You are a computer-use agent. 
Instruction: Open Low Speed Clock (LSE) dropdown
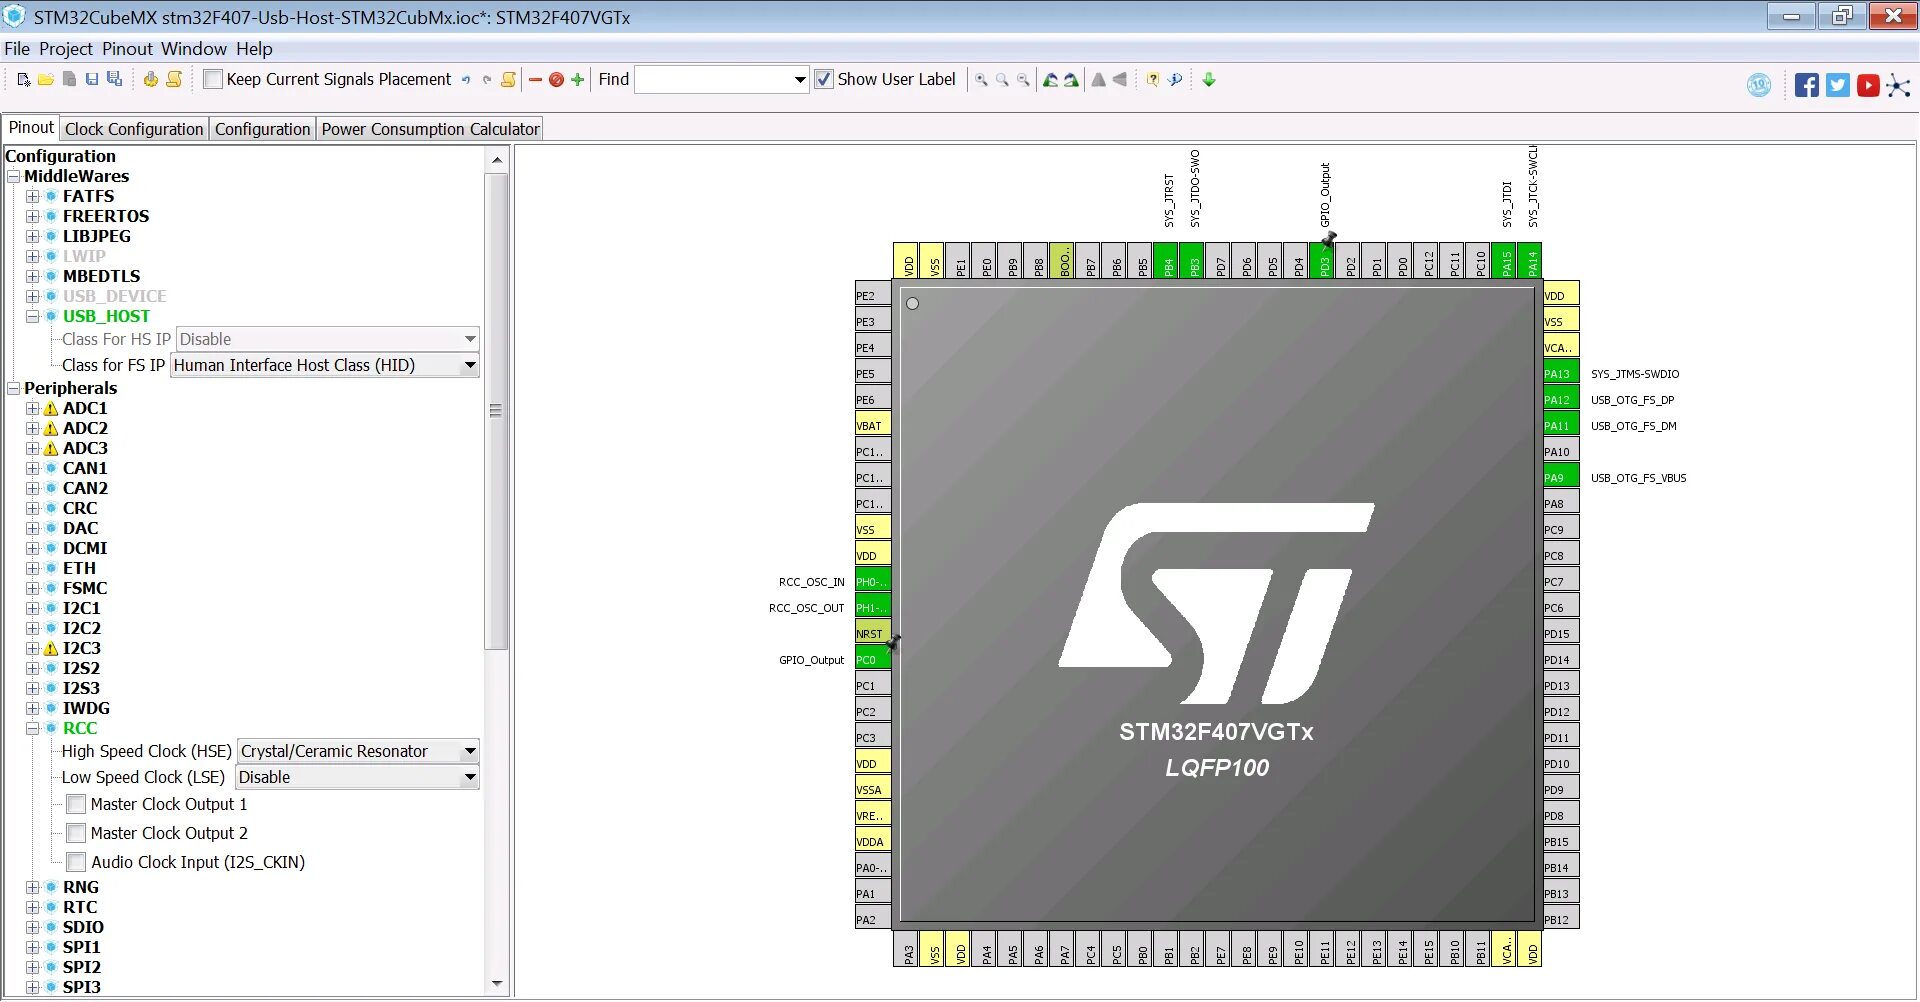point(469,777)
